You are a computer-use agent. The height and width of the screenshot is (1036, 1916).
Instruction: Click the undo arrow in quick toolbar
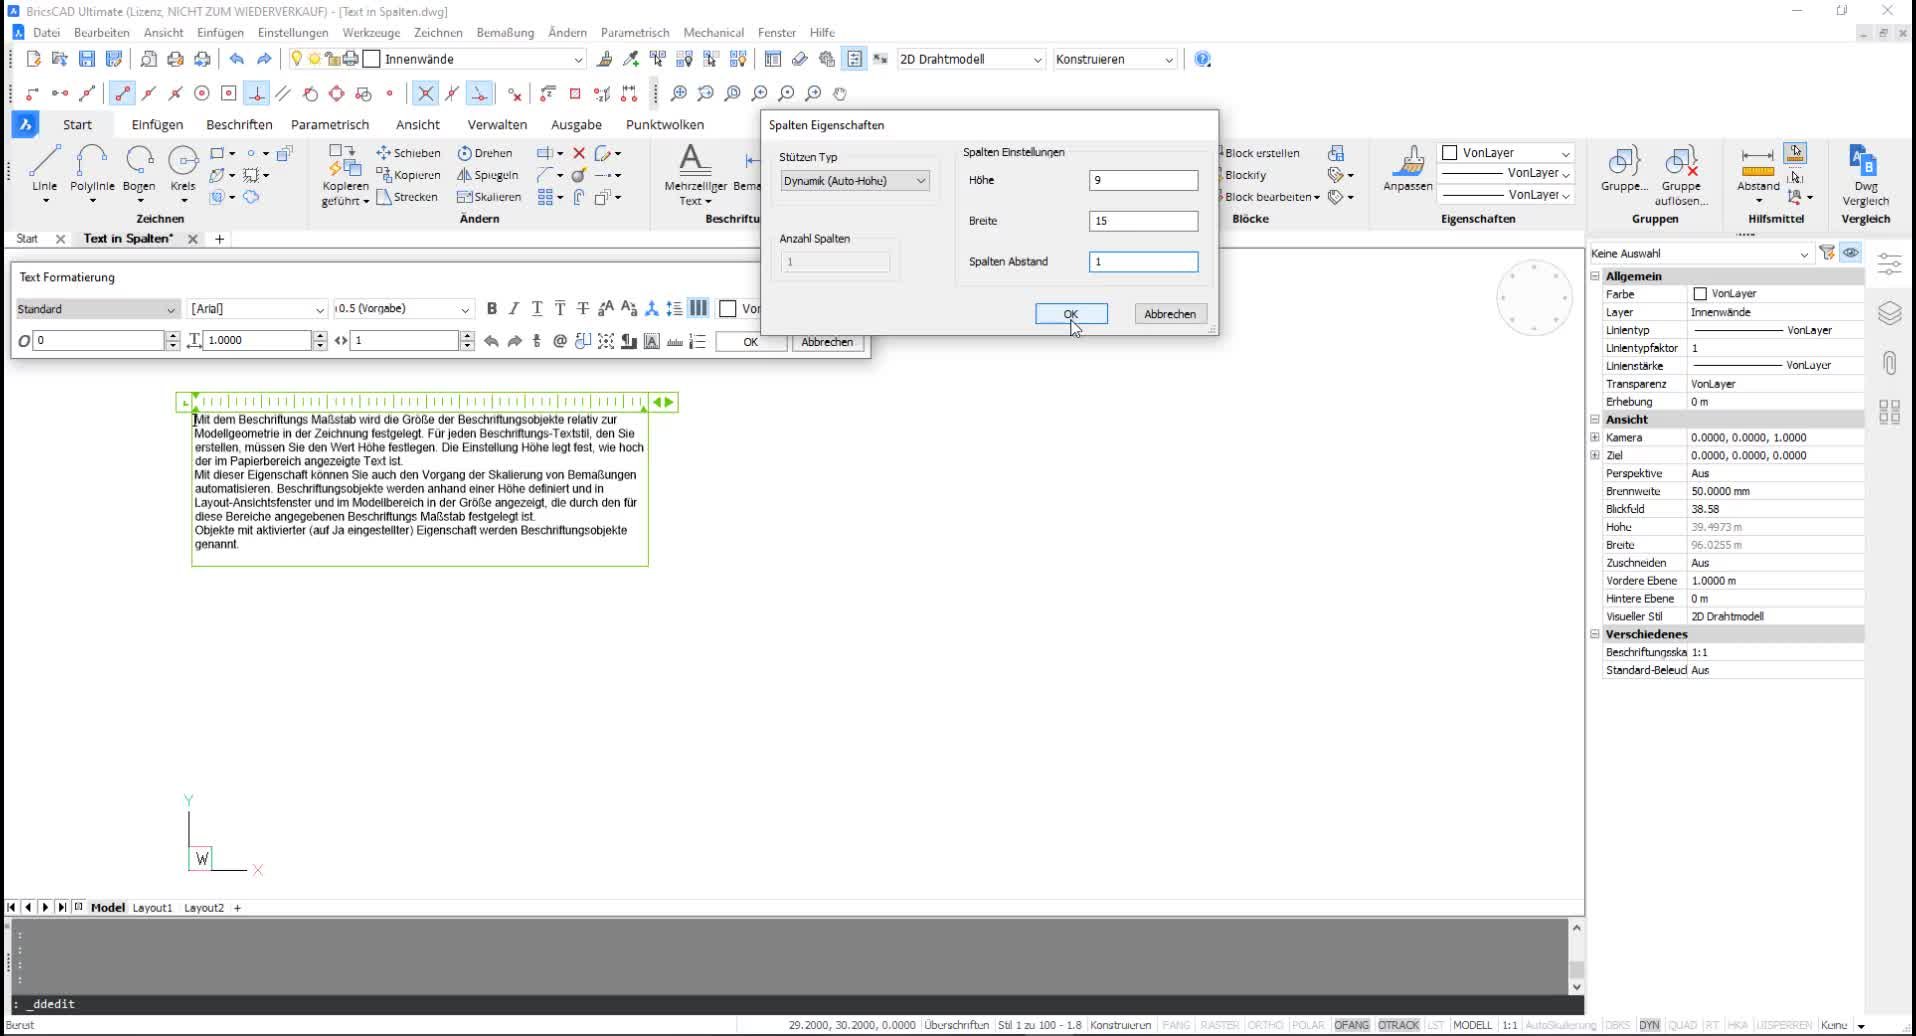pyautogui.click(x=236, y=59)
